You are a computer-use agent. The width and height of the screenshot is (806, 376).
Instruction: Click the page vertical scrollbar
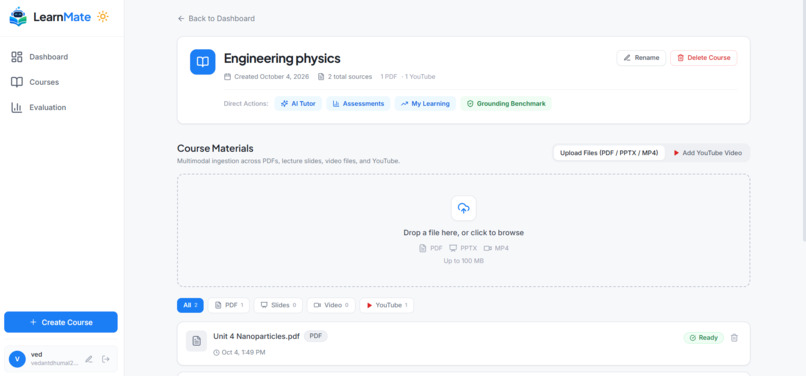tap(803, 121)
